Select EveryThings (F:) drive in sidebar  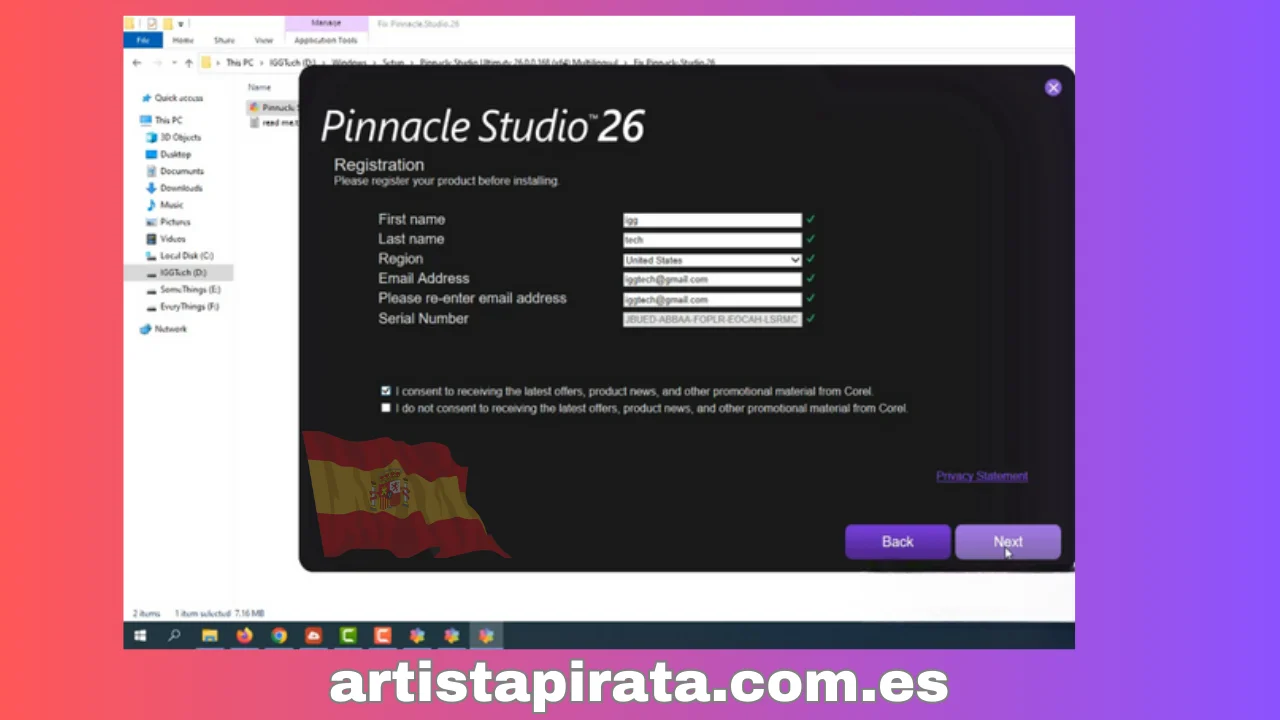(182, 307)
